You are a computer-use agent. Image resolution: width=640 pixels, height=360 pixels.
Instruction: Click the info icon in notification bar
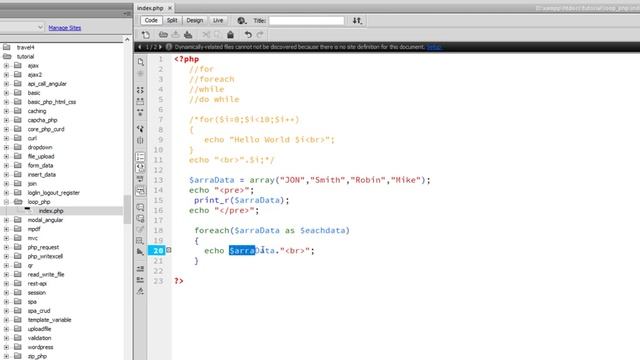coord(169,47)
